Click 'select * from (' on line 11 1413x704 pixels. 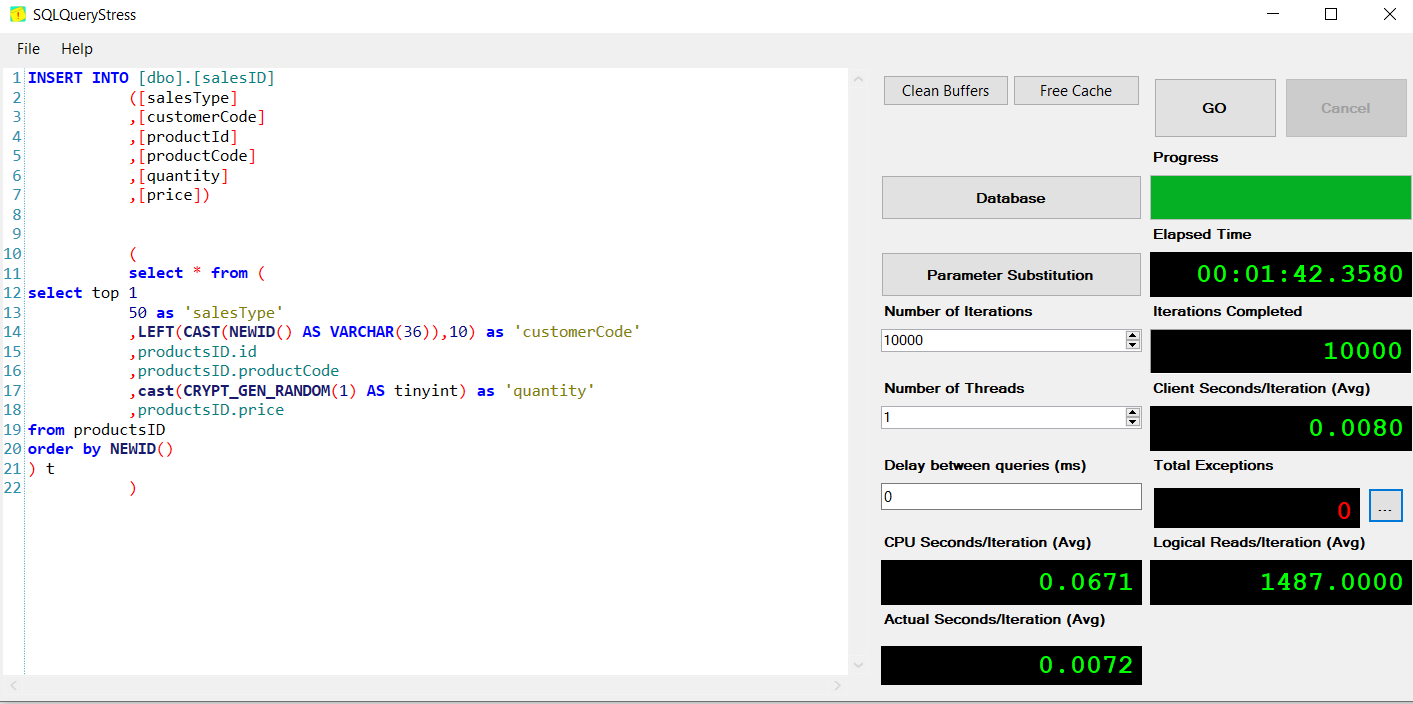(x=197, y=273)
